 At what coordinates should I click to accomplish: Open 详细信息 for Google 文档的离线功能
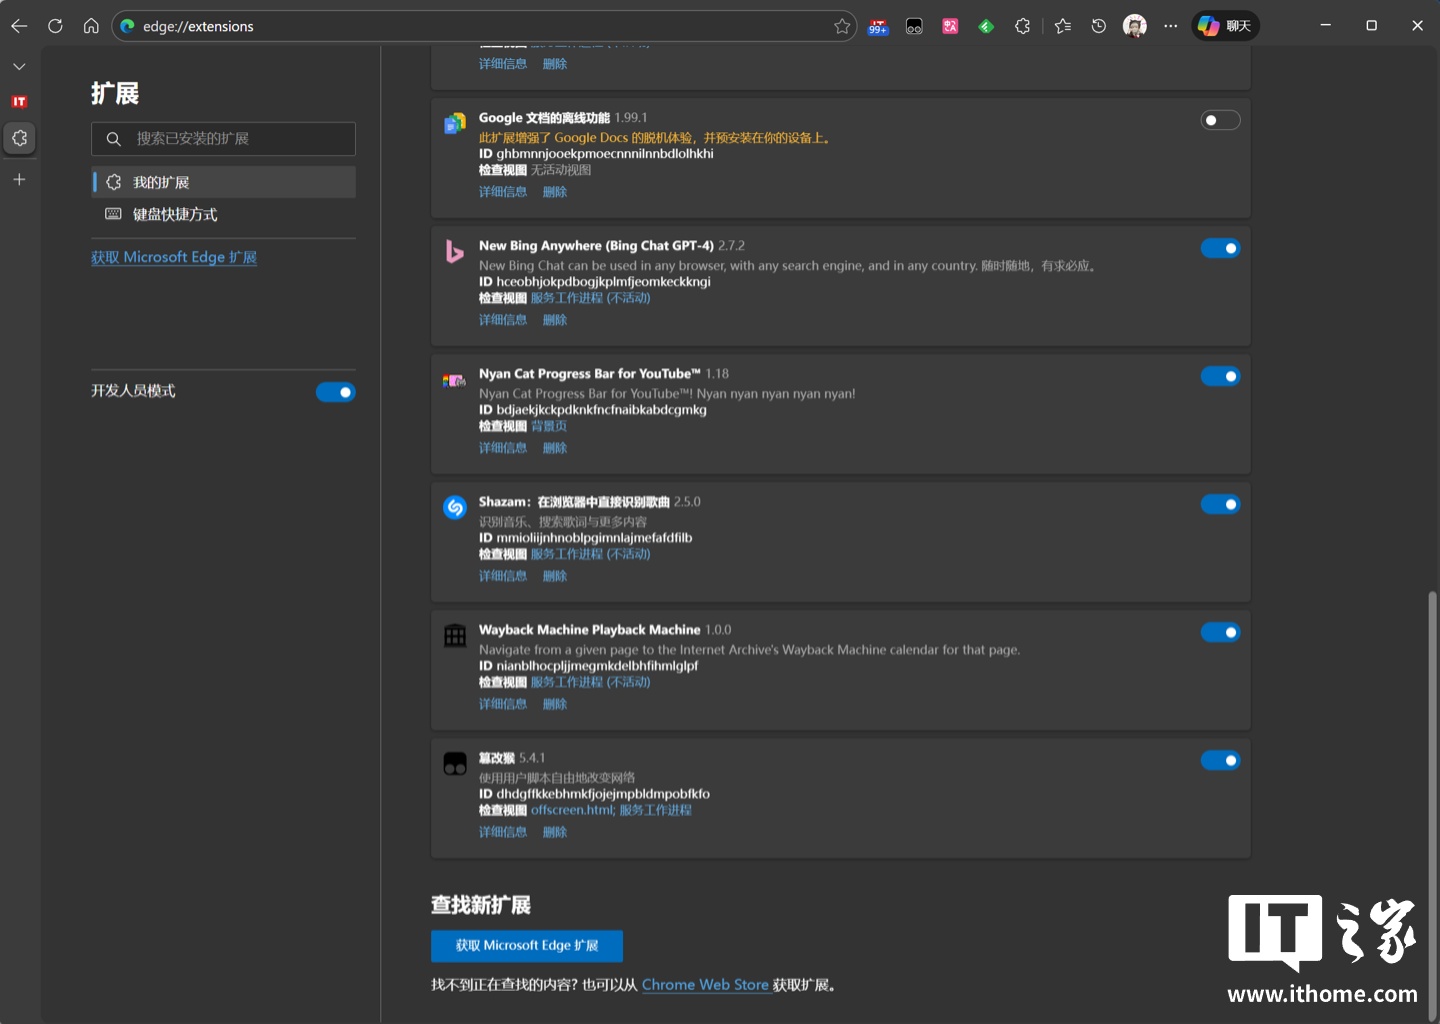tap(503, 192)
